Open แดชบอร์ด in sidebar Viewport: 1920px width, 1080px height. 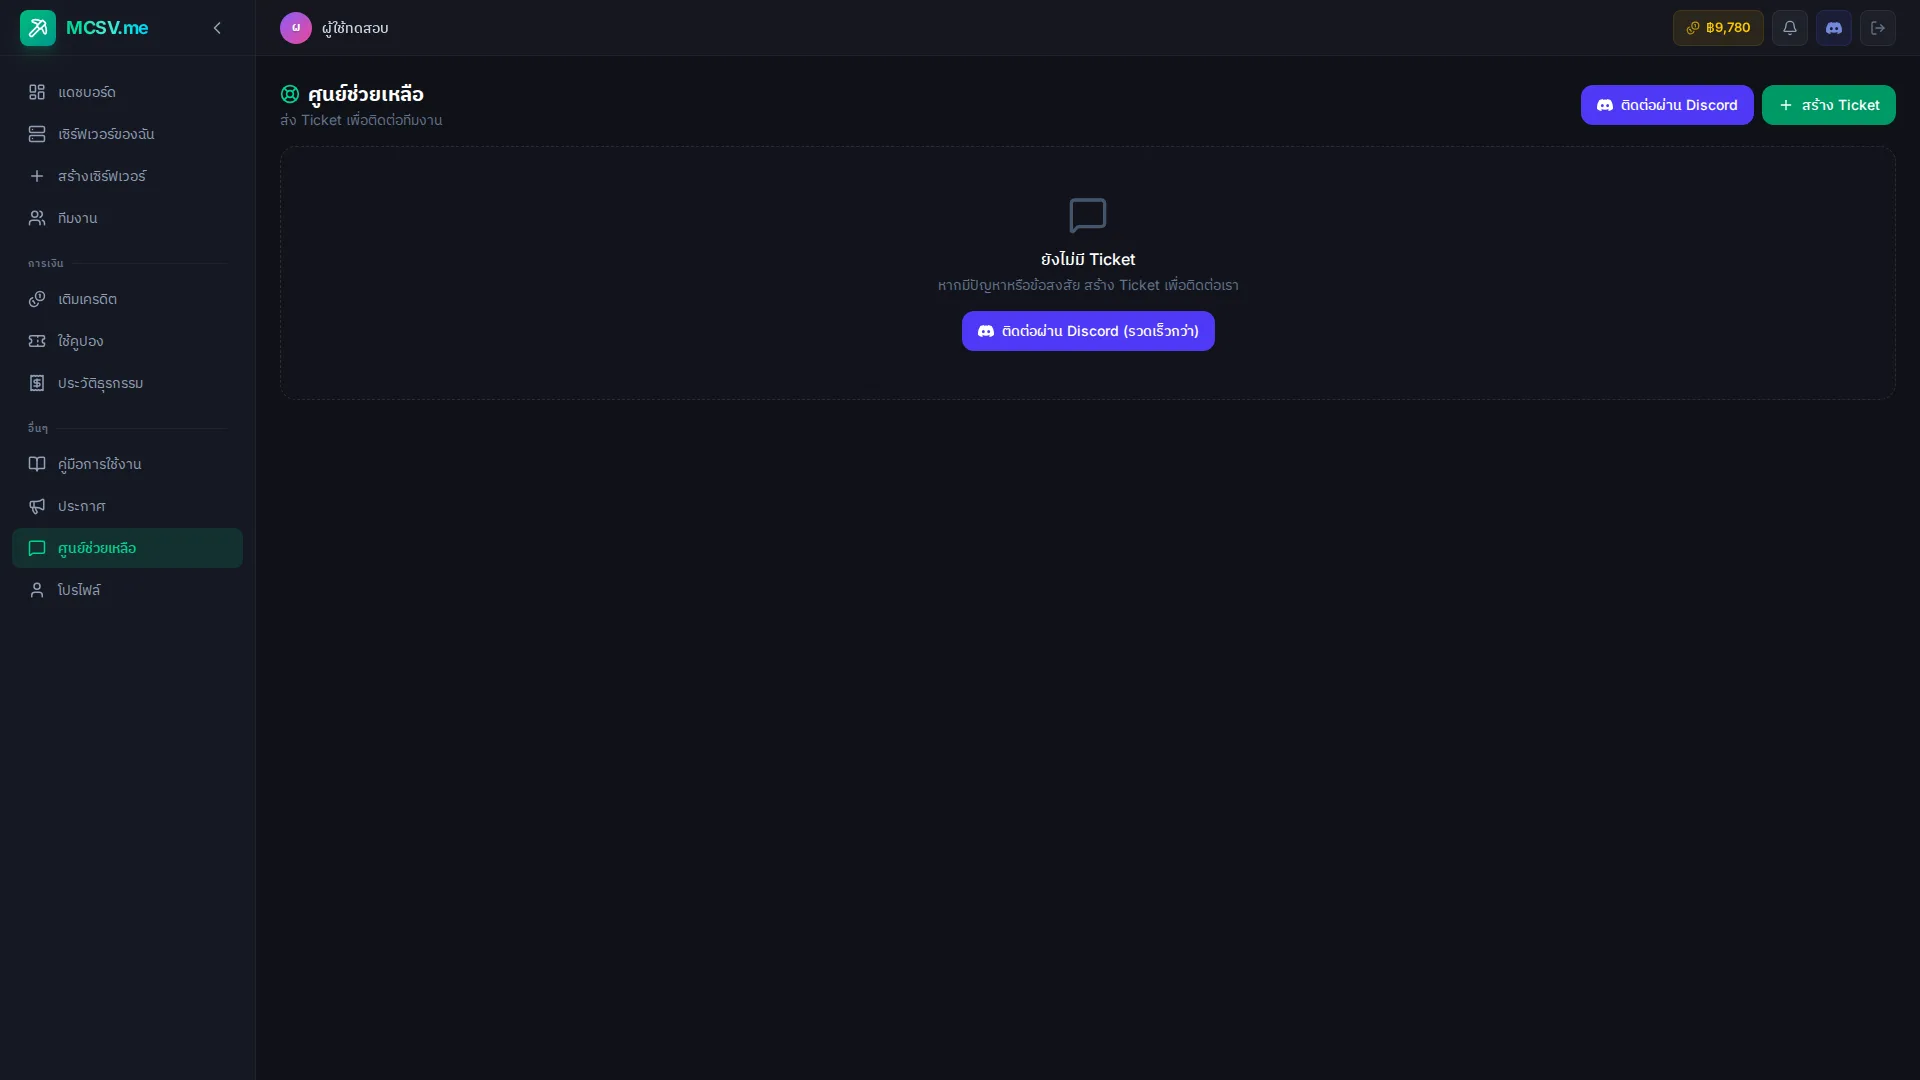(87, 92)
